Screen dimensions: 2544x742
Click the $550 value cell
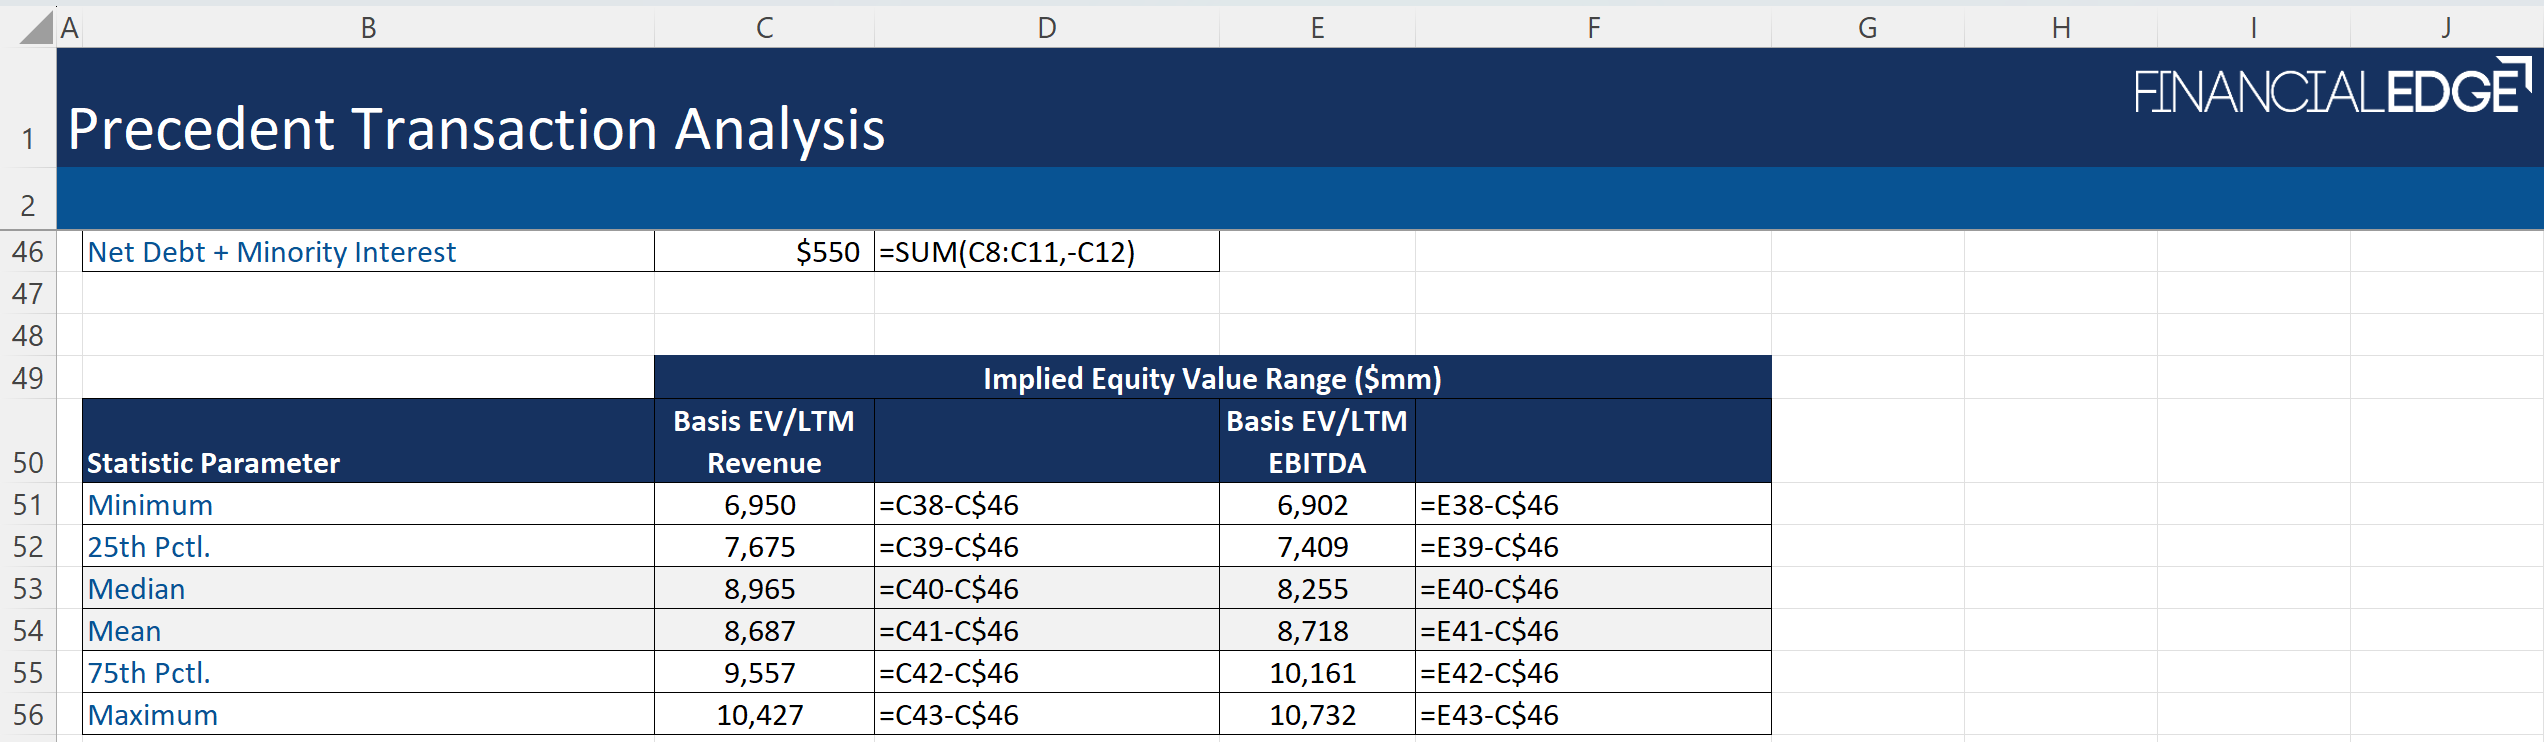click(764, 252)
